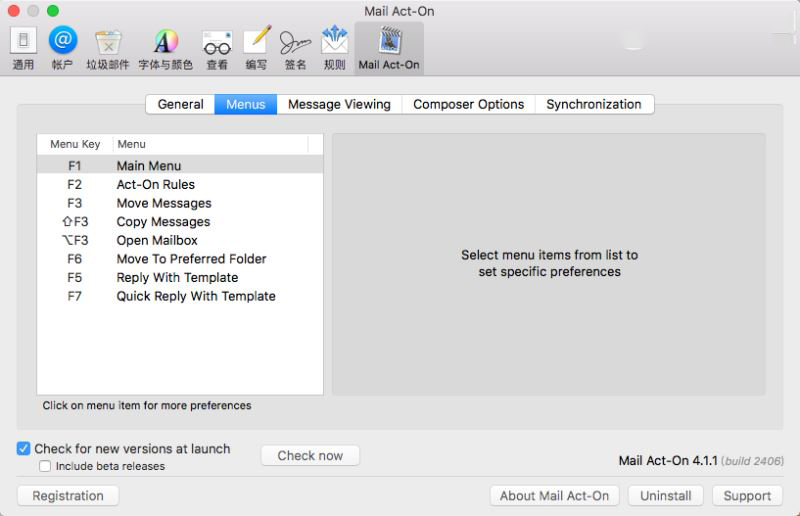Open the 帐户 accounts @ icon
The width and height of the screenshot is (800, 516).
click(63, 48)
